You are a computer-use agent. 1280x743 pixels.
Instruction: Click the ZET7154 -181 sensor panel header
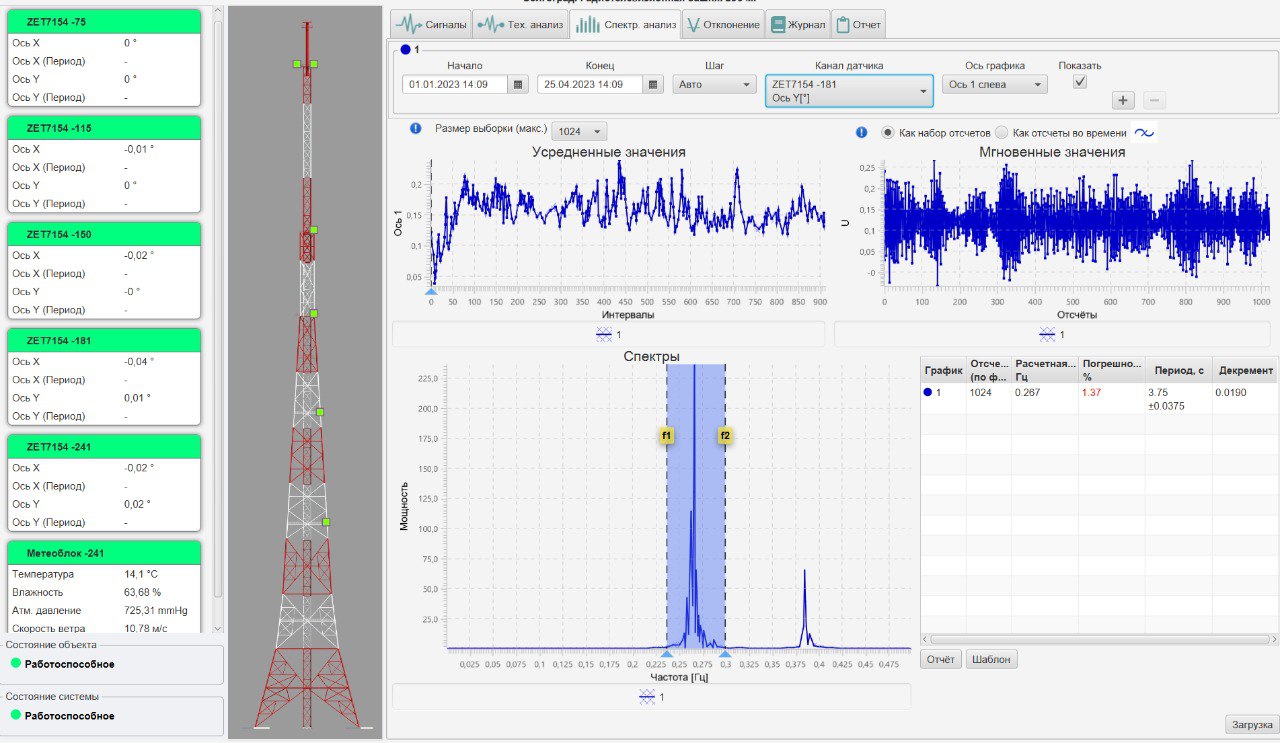(104, 340)
